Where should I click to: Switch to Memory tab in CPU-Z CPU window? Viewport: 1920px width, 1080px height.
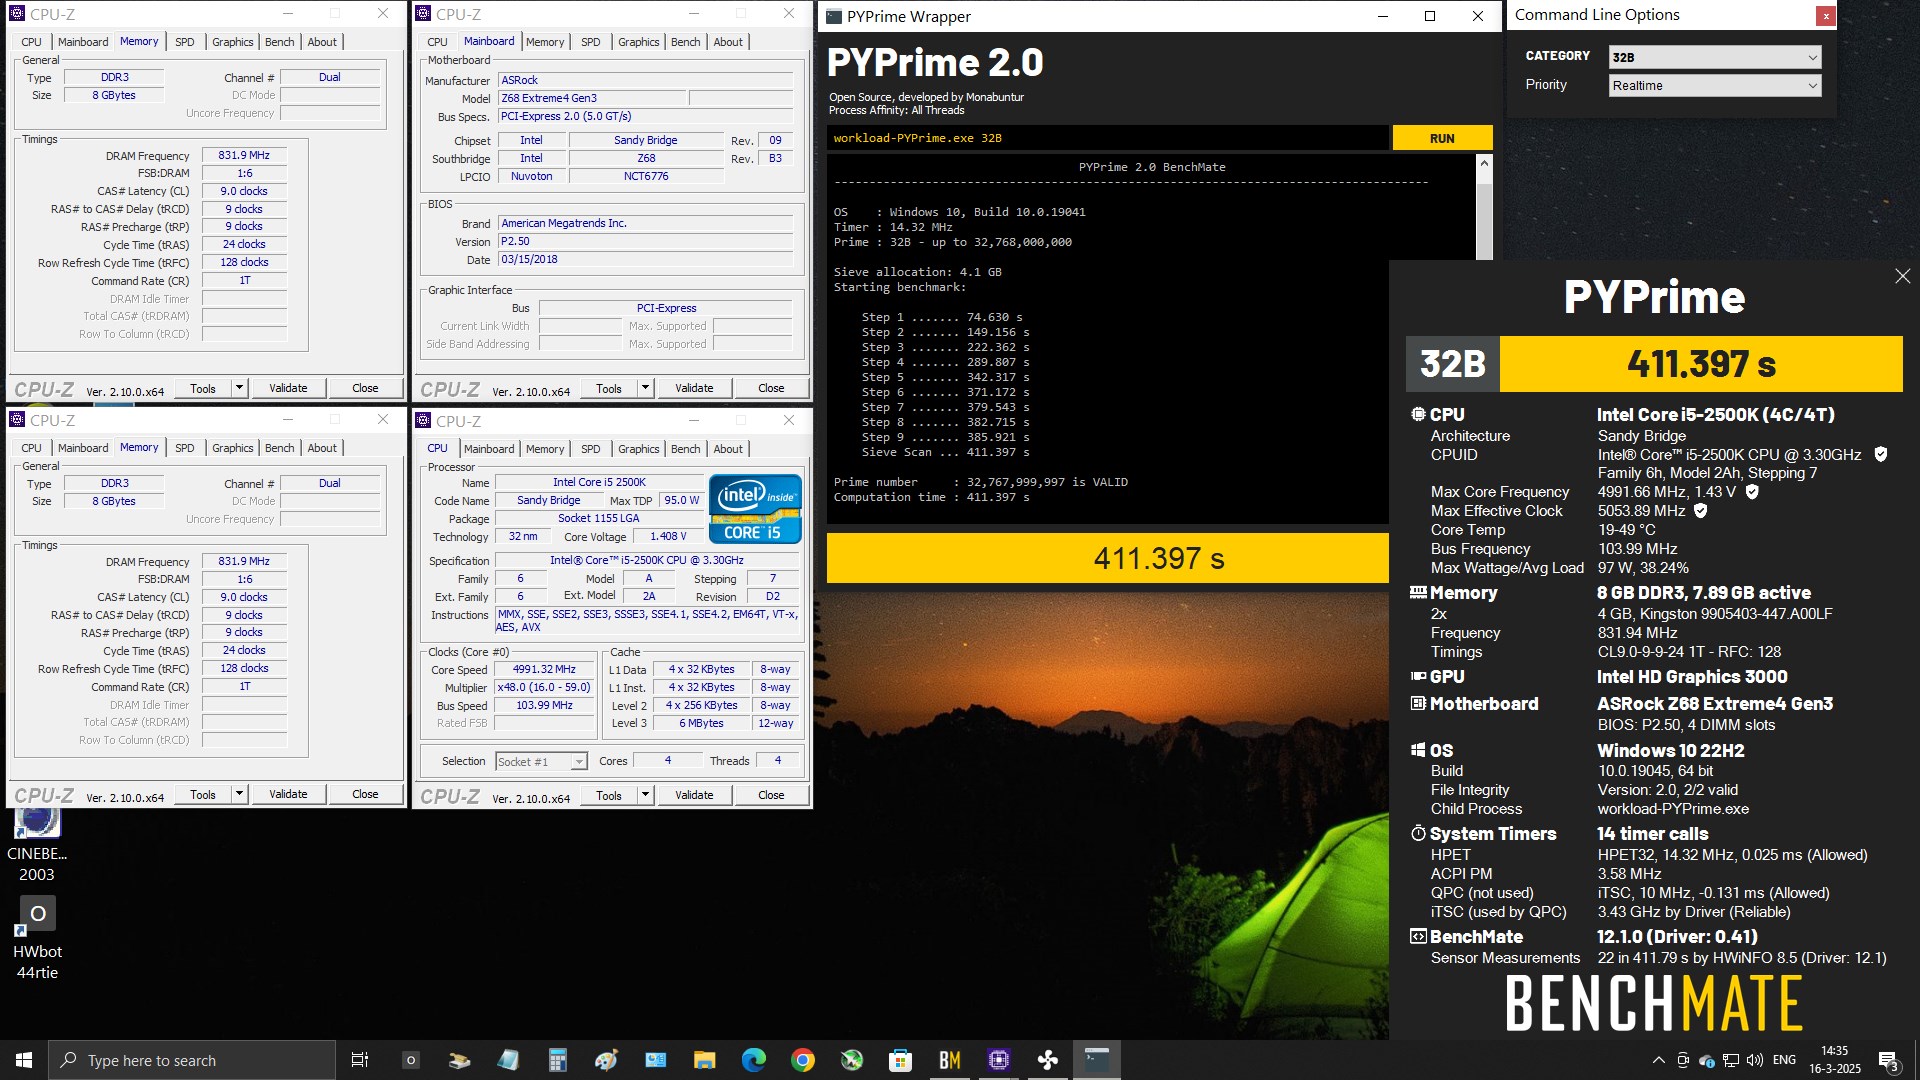[x=545, y=449]
